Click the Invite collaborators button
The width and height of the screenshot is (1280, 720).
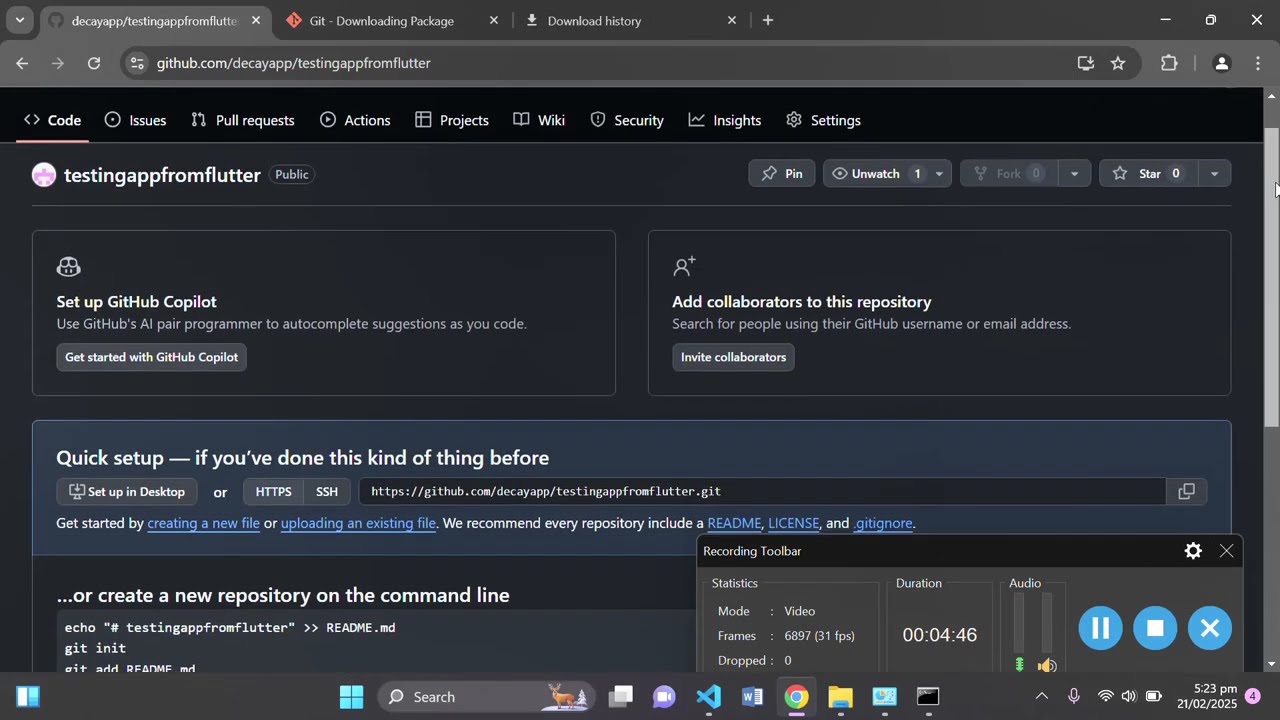pos(733,357)
